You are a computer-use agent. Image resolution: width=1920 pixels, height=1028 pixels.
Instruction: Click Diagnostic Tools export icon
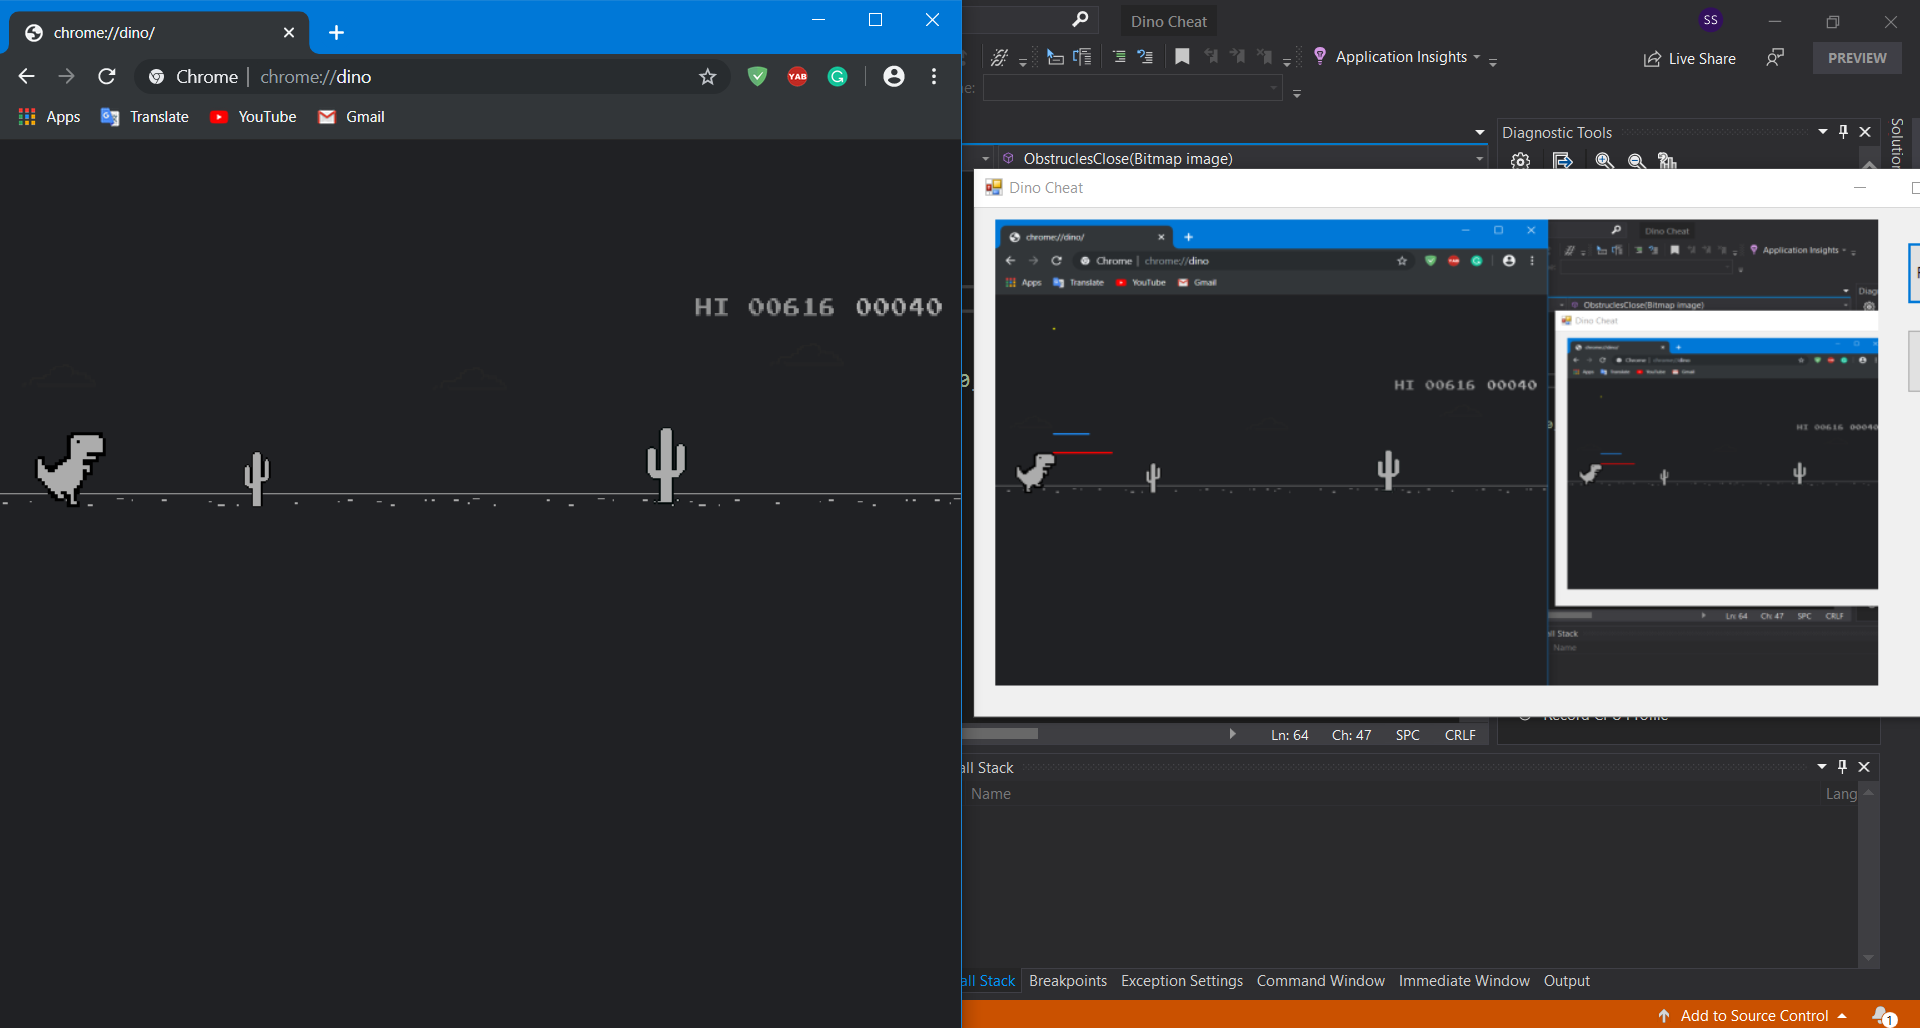point(1562,161)
